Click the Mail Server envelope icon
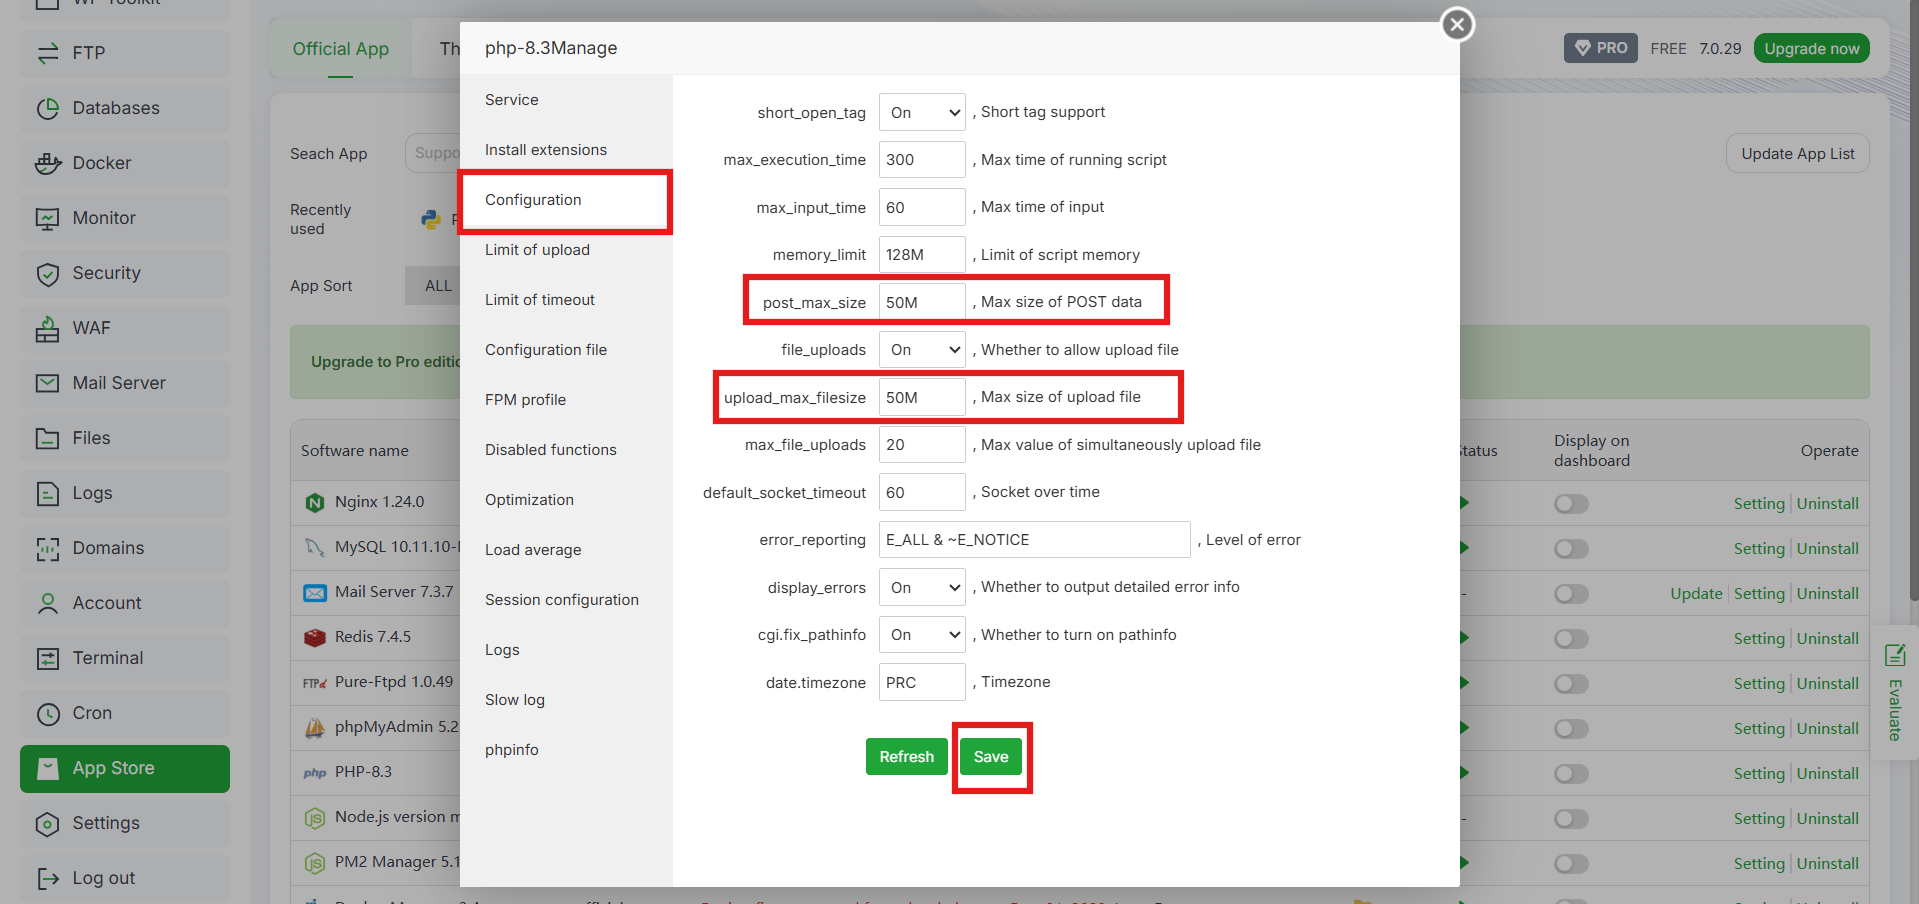1919x904 pixels. pyautogui.click(x=48, y=383)
